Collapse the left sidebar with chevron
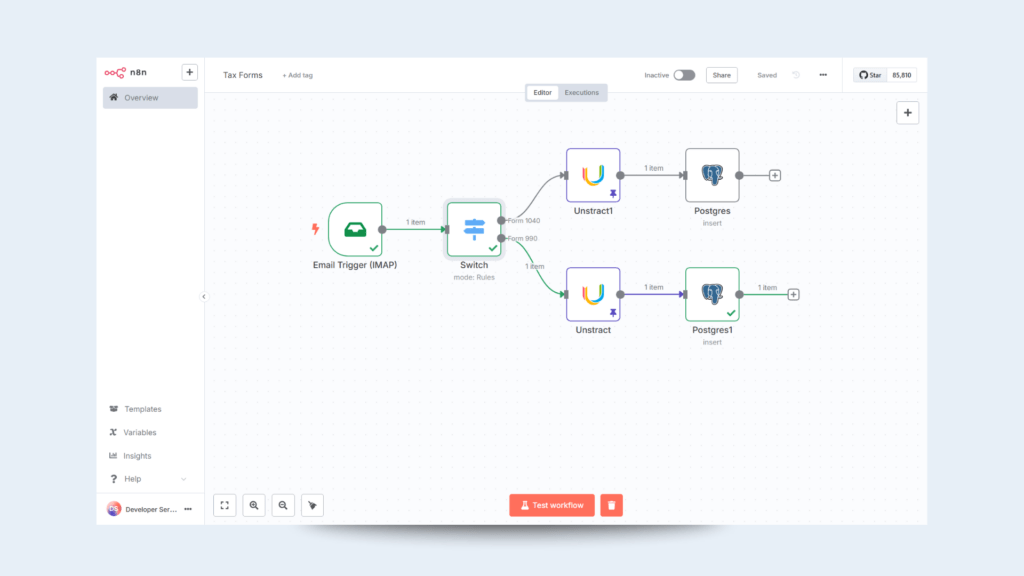 (x=204, y=296)
